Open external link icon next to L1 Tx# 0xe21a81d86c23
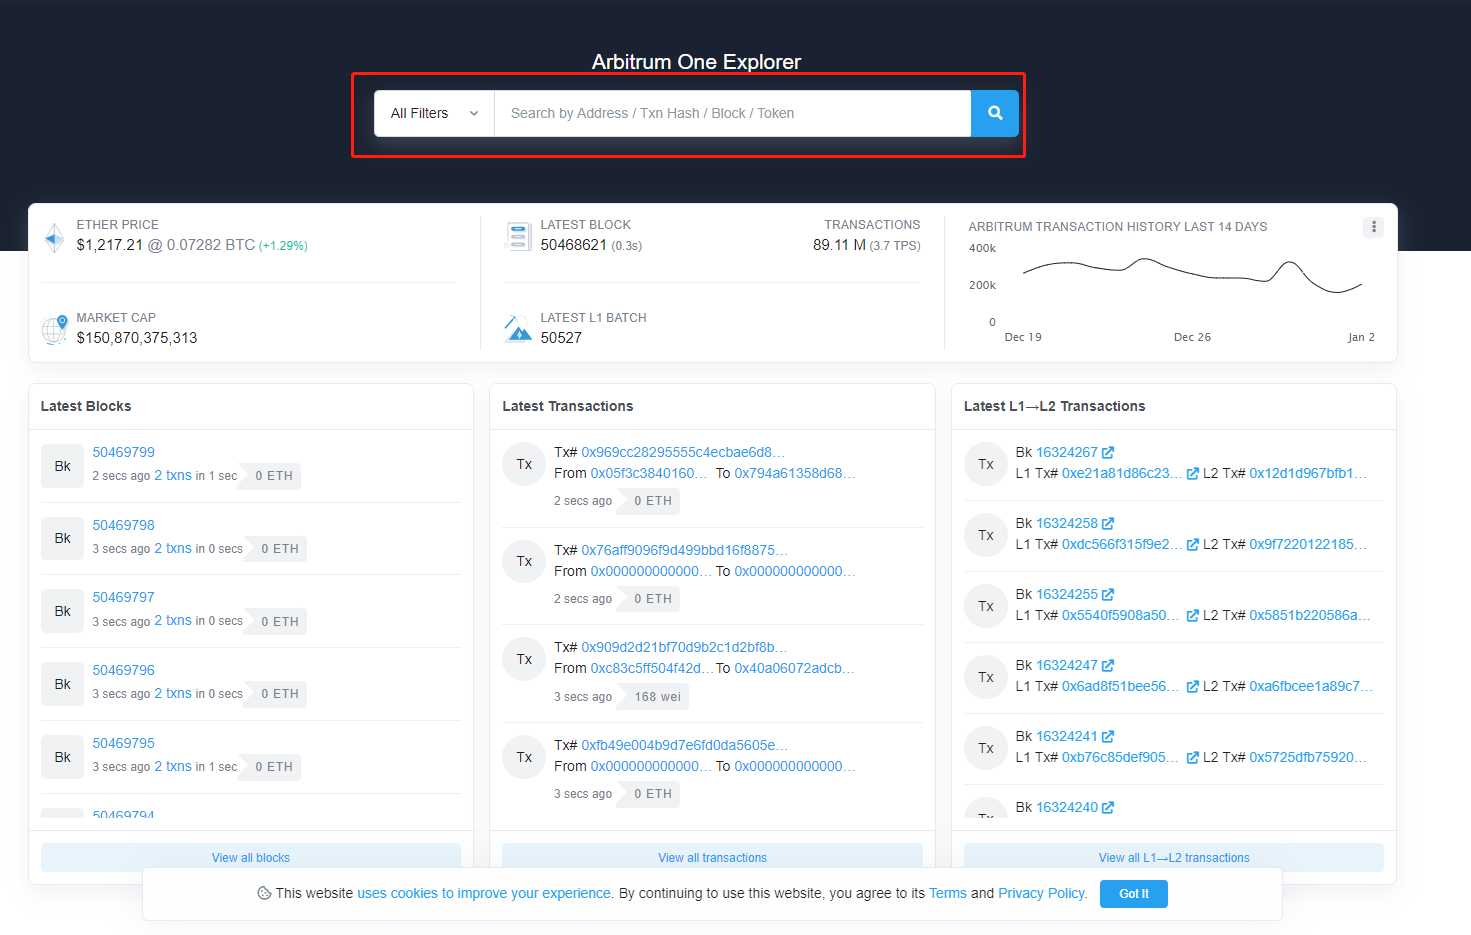1471x935 pixels. coord(1192,474)
